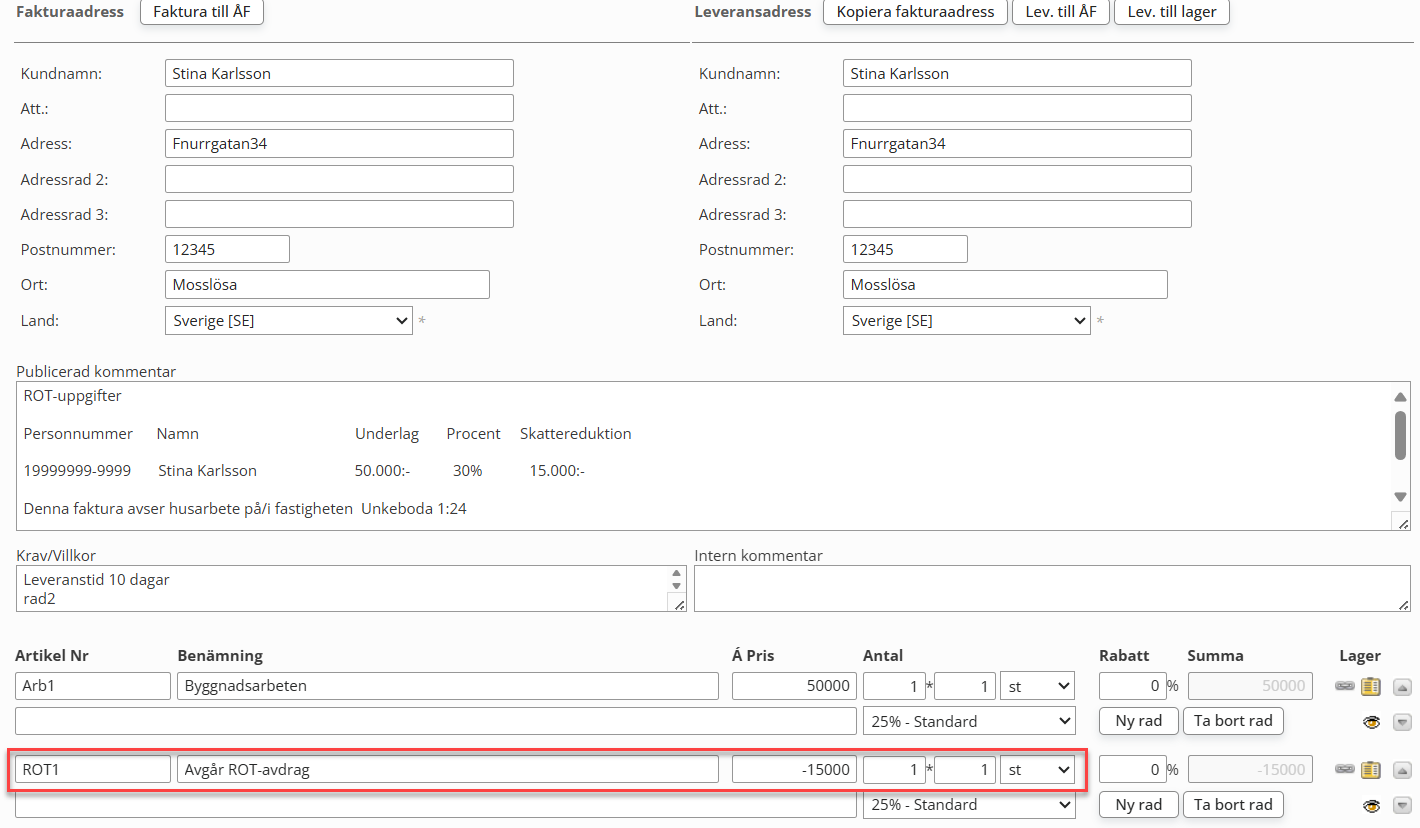Open the unit 'st' dropdown on the ROT1 row
The width and height of the screenshot is (1420, 828).
[x=1037, y=770]
